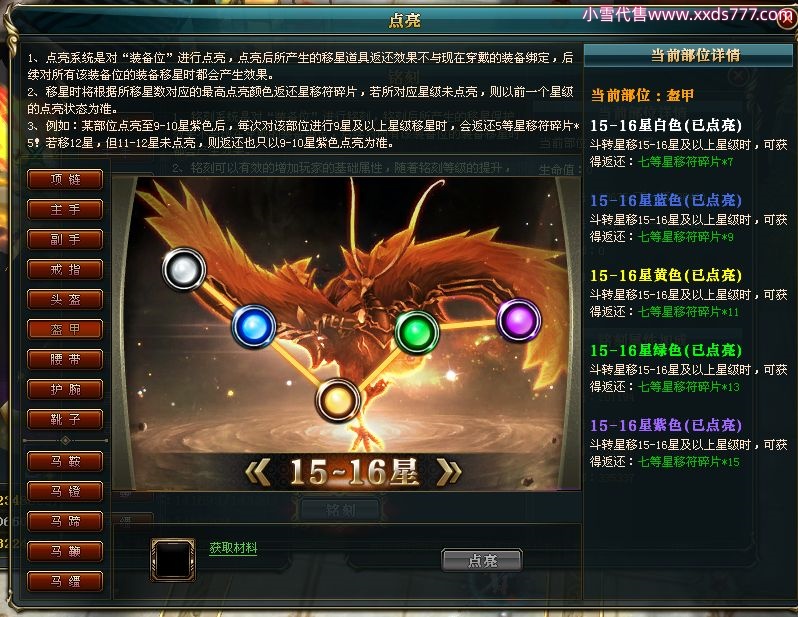This screenshot has width=798, height=617.
Task: Click the white orb node
Action: pos(184,270)
